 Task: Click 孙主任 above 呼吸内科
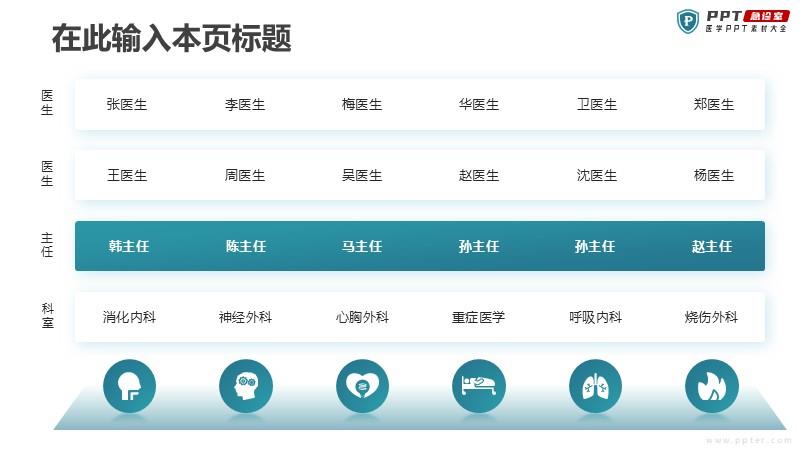point(595,246)
